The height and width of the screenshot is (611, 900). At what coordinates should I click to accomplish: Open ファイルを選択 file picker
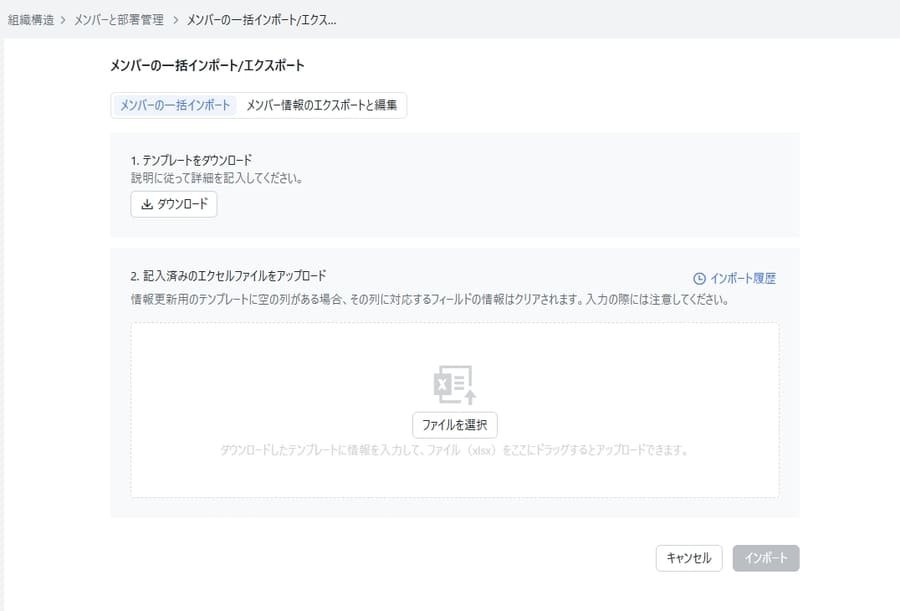[453, 423]
